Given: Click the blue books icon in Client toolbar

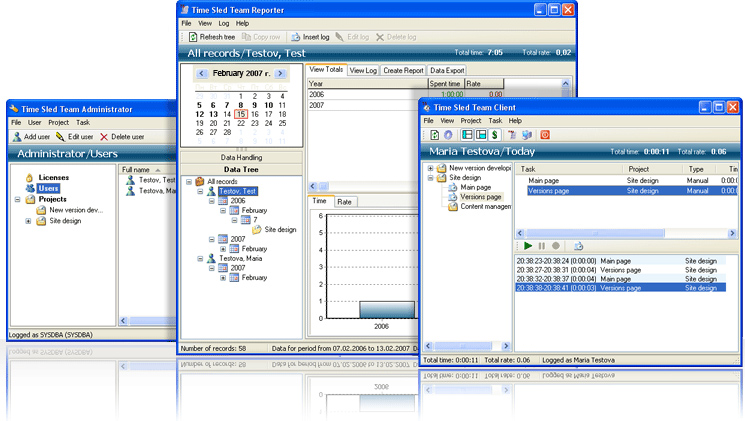Looking at the screenshot, I should tap(526, 135).
